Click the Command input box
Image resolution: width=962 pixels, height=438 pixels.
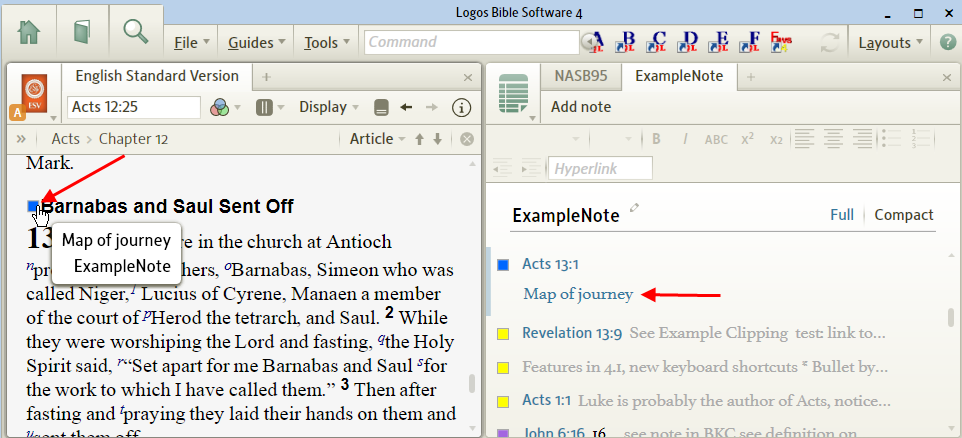pyautogui.click(x=471, y=42)
